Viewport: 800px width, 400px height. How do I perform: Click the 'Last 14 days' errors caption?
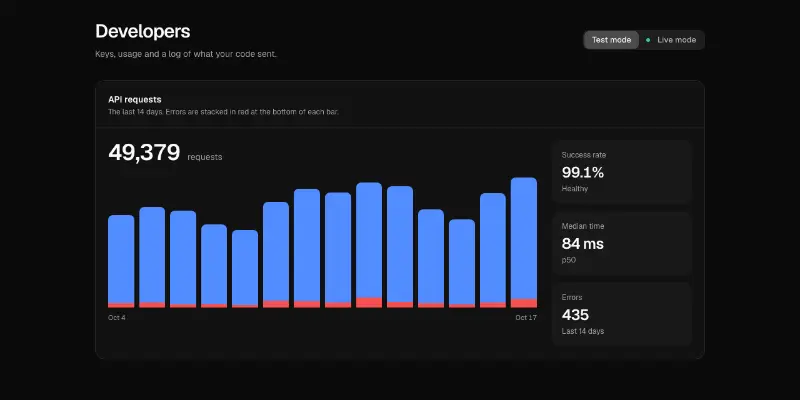(x=583, y=331)
